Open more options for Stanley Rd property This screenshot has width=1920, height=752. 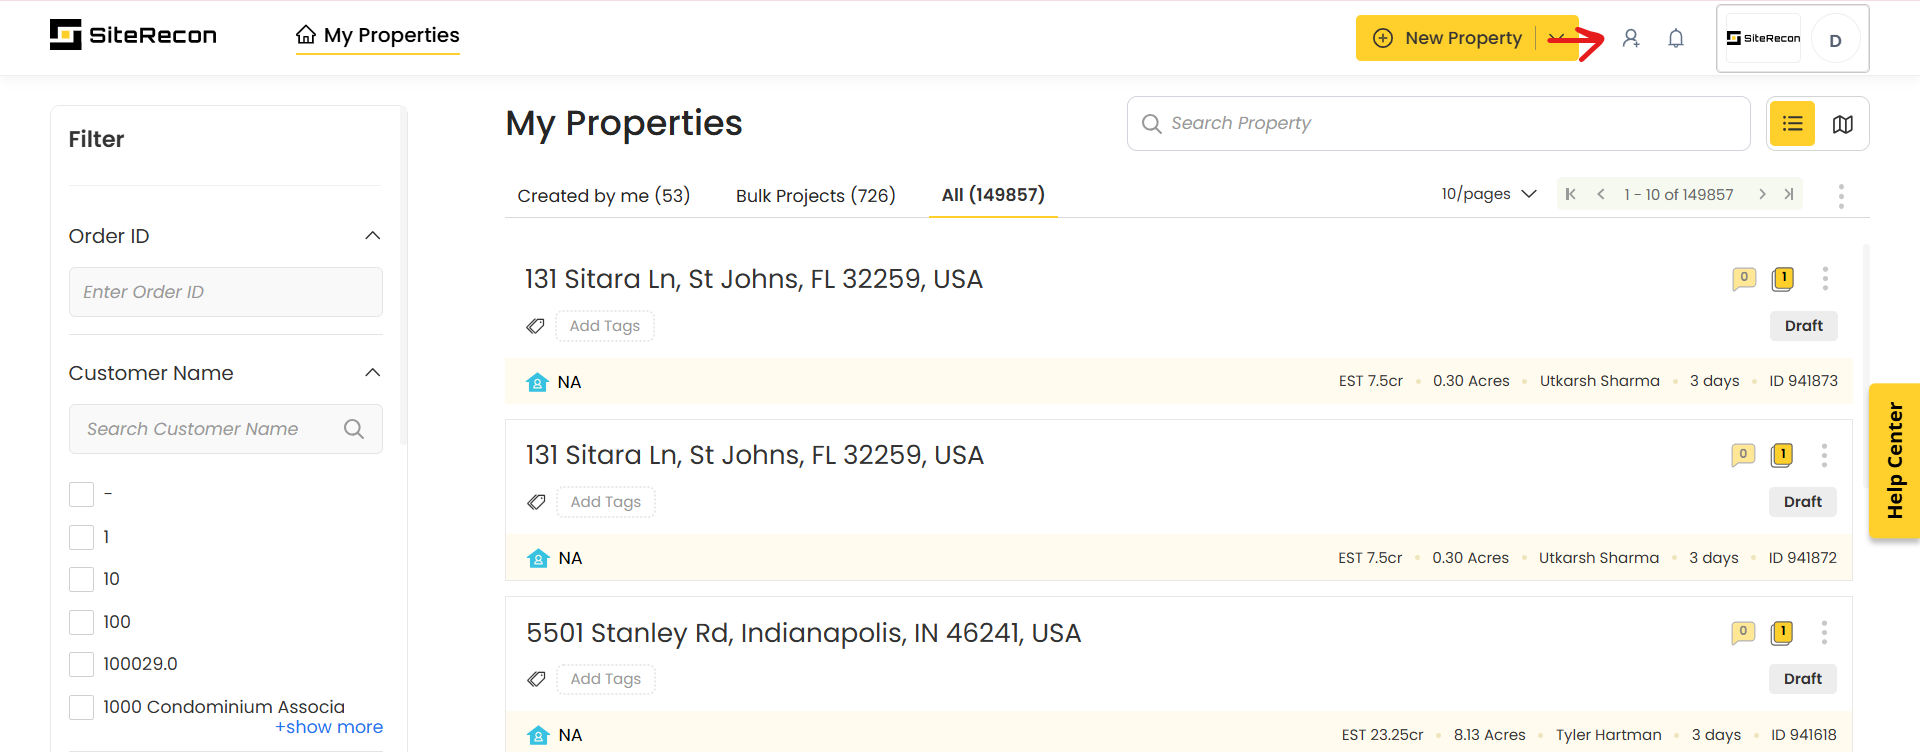pyautogui.click(x=1824, y=632)
